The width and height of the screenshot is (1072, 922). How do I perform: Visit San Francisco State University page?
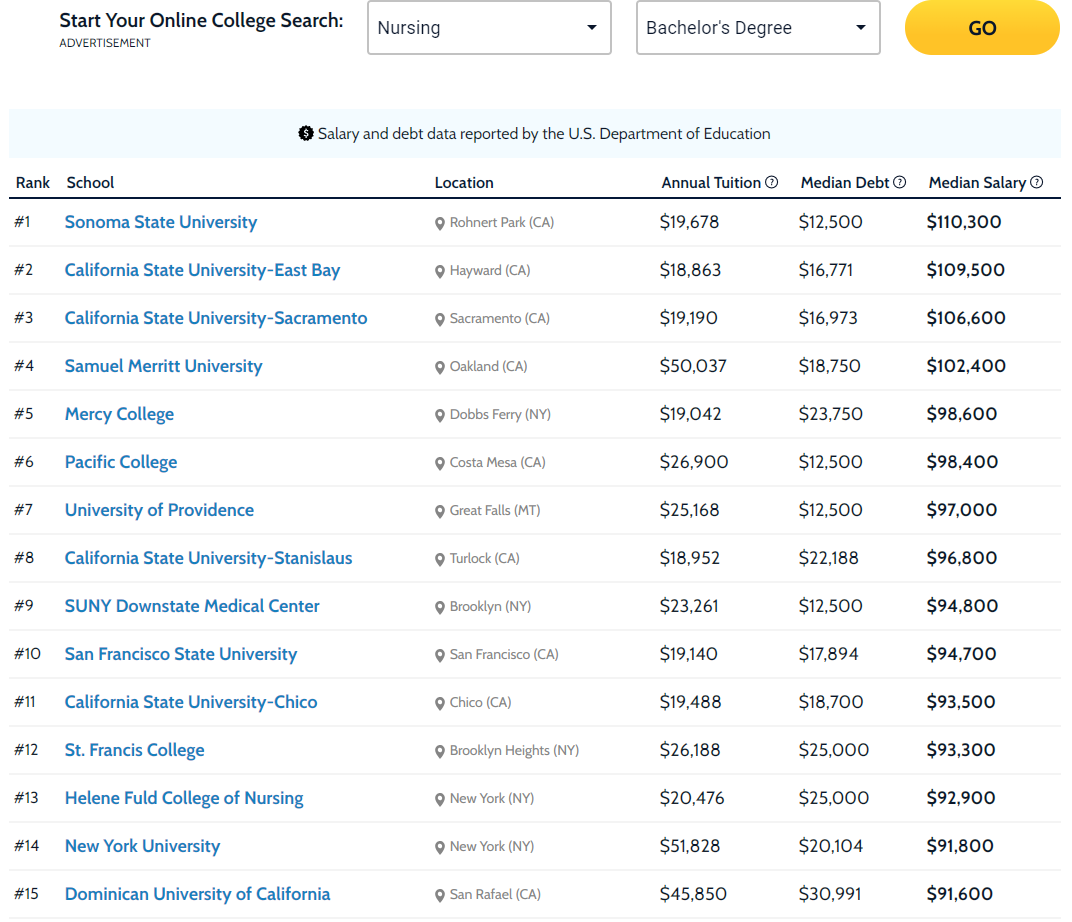tap(181, 654)
